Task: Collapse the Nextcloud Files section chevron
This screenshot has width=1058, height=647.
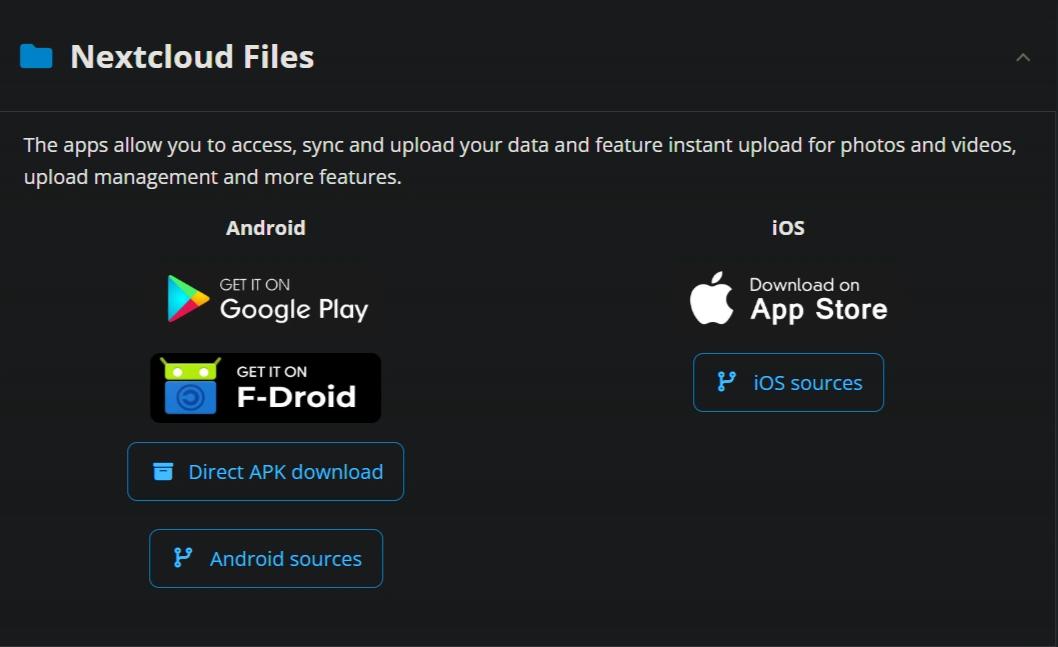Action: point(1023,57)
